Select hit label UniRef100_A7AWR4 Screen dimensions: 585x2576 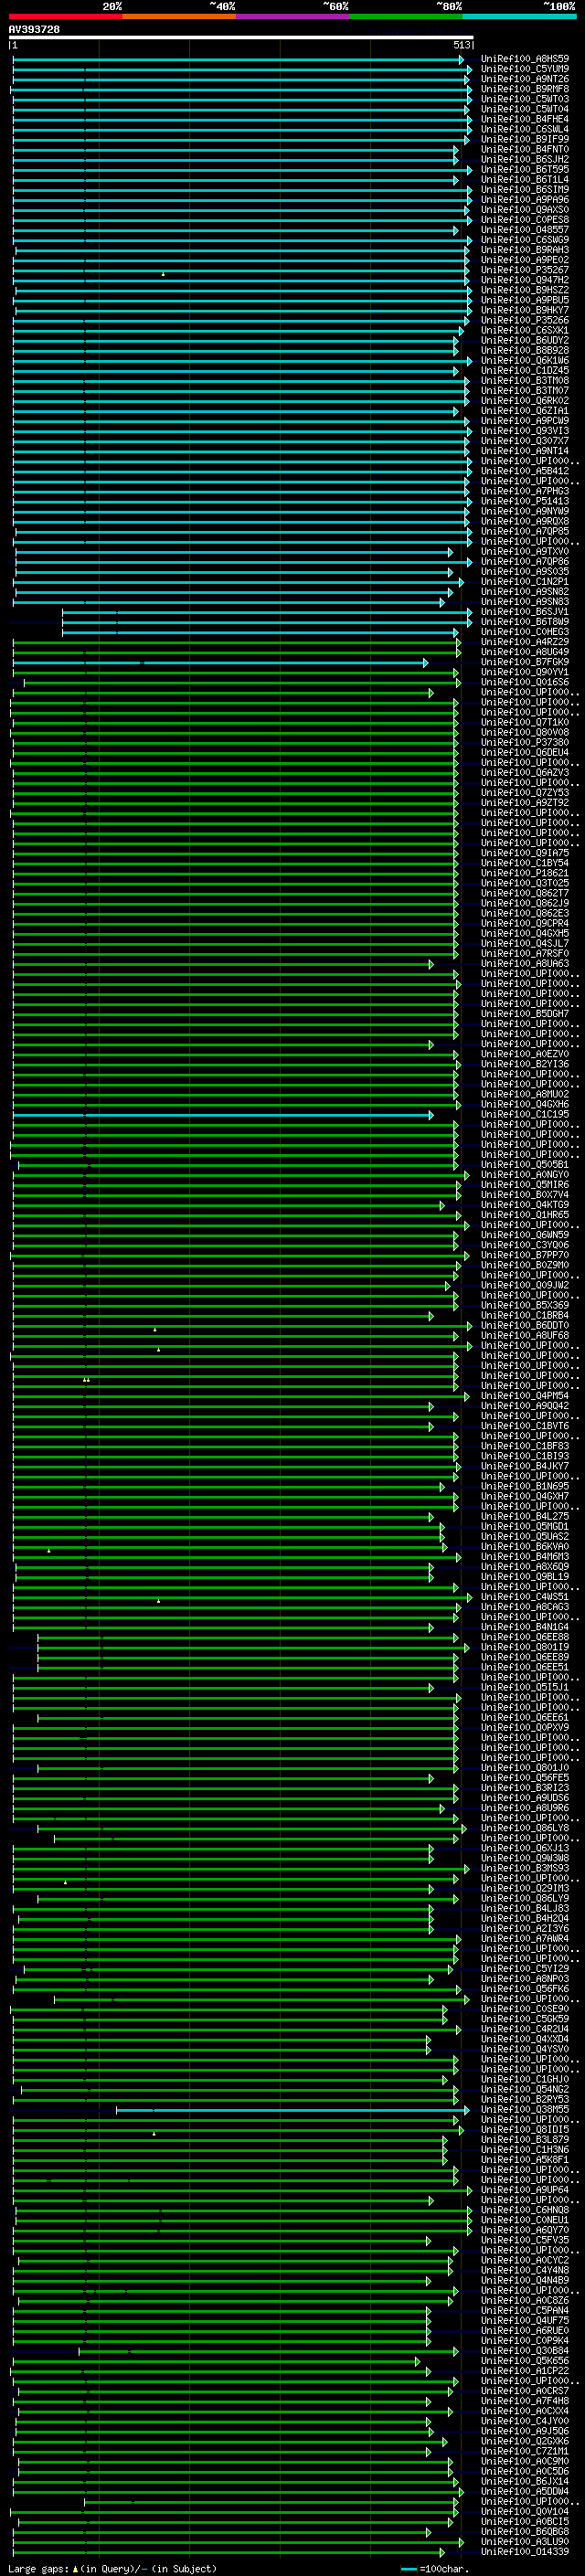click(x=525, y=1938)
